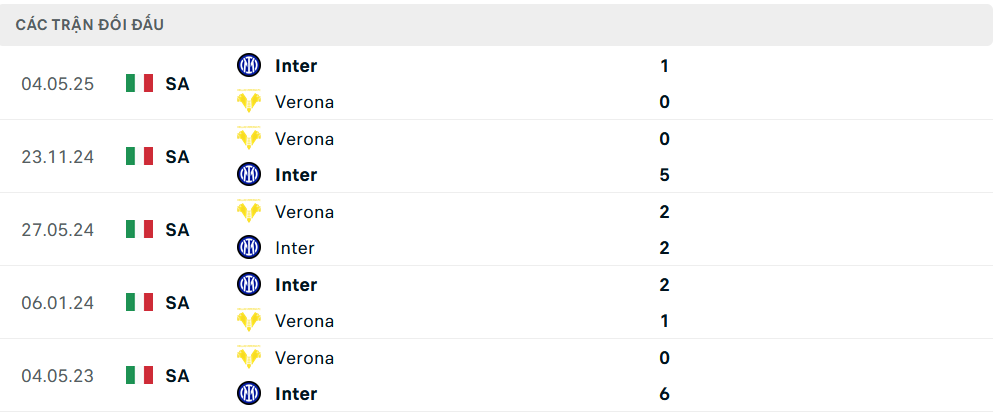Click Inter's score 5 in 23.11.24 match
Viewport: 993px width, 412px height.
665,175
